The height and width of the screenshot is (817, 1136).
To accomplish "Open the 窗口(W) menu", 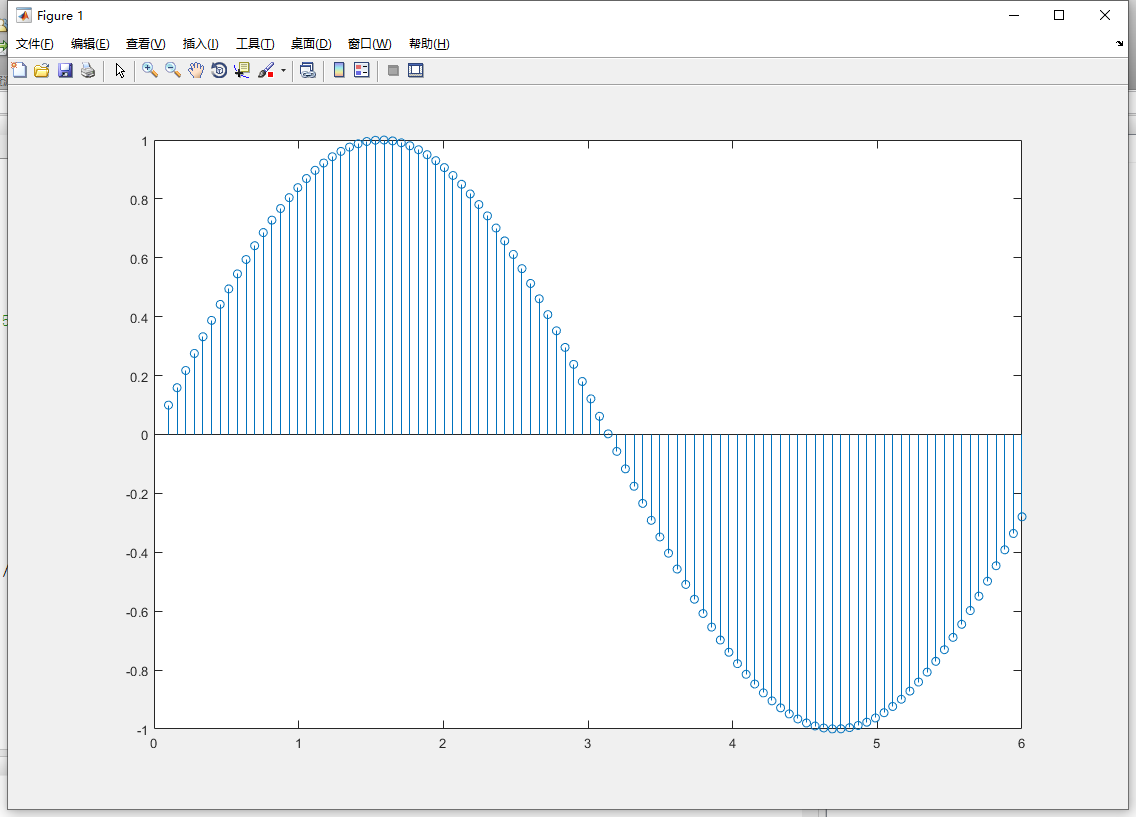I will pos(369,43).
